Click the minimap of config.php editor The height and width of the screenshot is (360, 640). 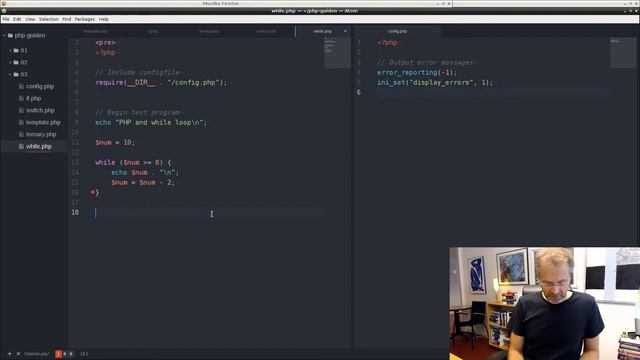623,53
